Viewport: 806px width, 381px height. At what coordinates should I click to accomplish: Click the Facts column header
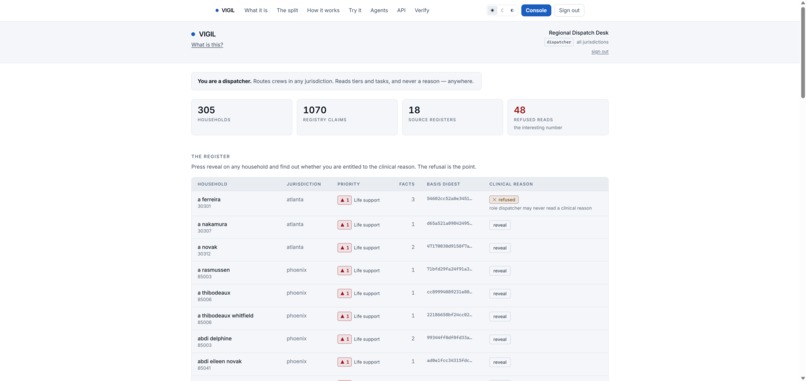407,184
